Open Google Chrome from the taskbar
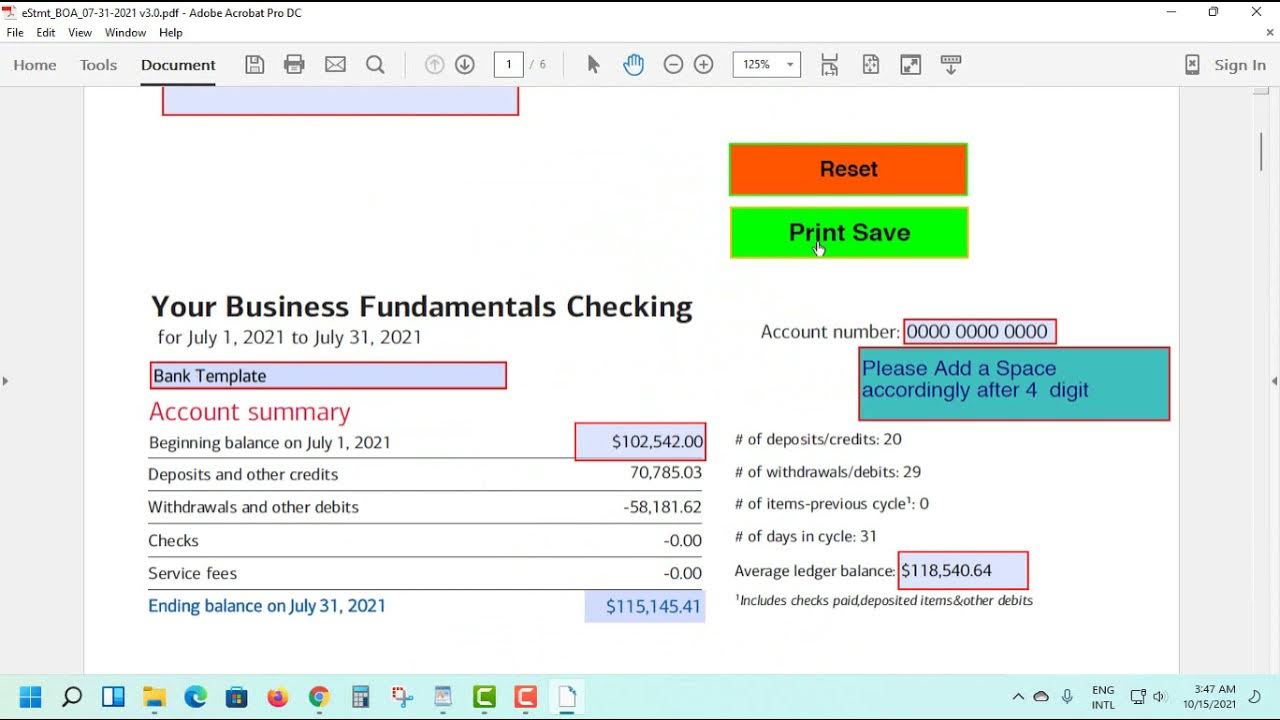The image size is (1280, 720). point(319,697)
